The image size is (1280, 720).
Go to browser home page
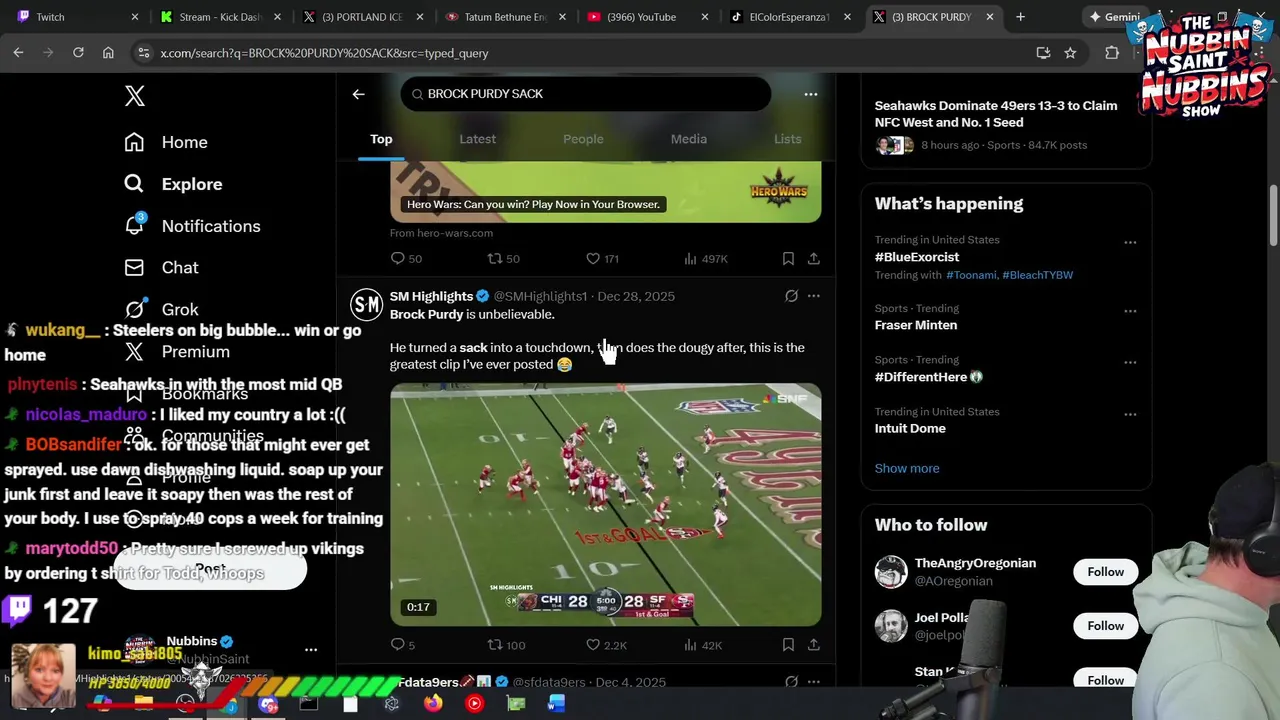tap(108, 53)
